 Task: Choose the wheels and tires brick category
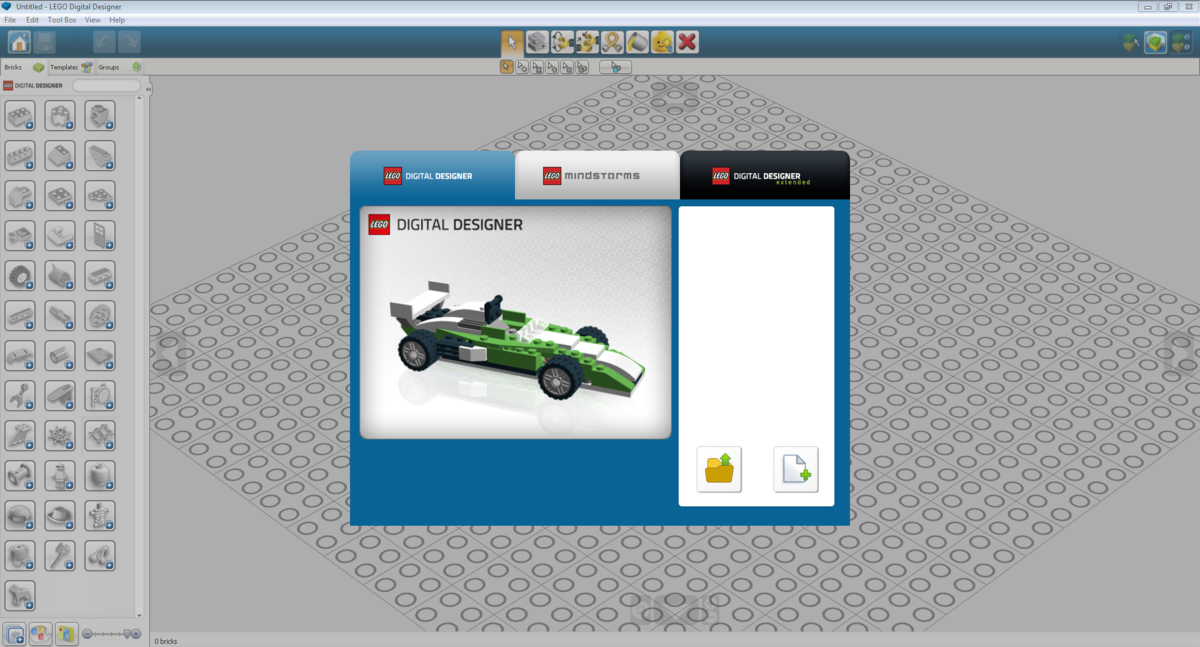(20, 276)
